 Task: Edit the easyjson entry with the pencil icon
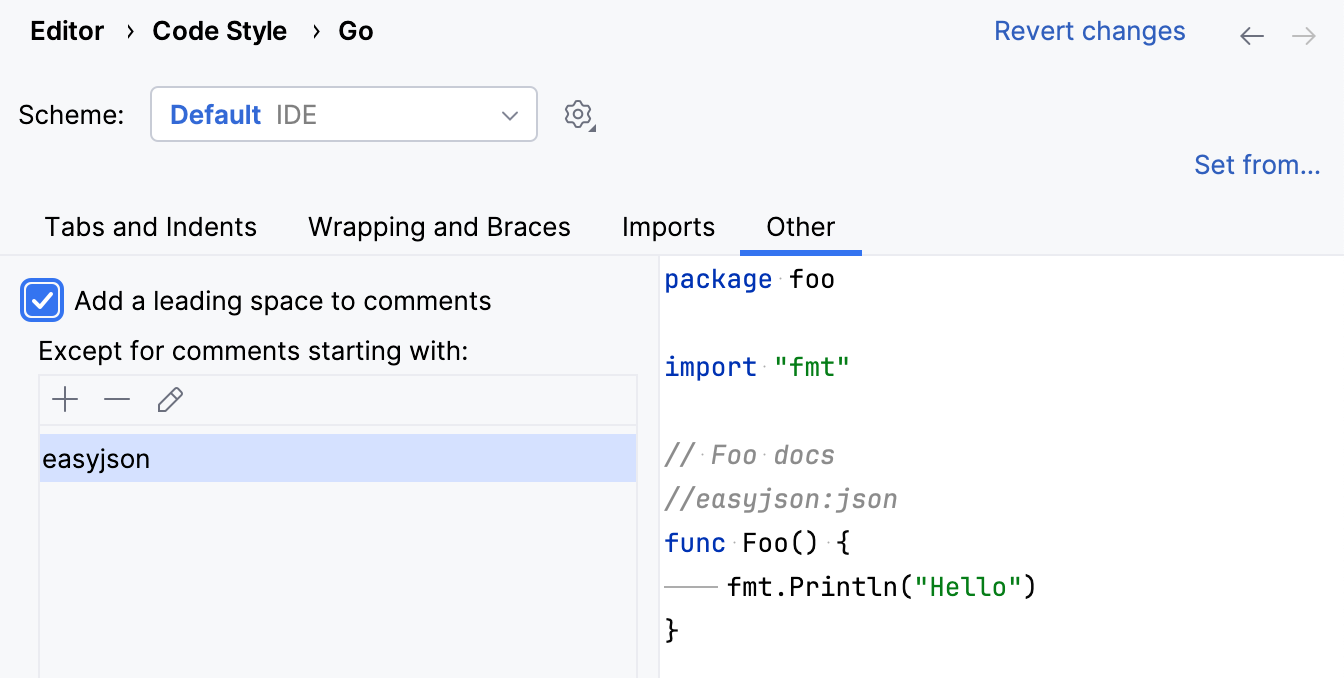pyautogui.click(x=170, y=399)
